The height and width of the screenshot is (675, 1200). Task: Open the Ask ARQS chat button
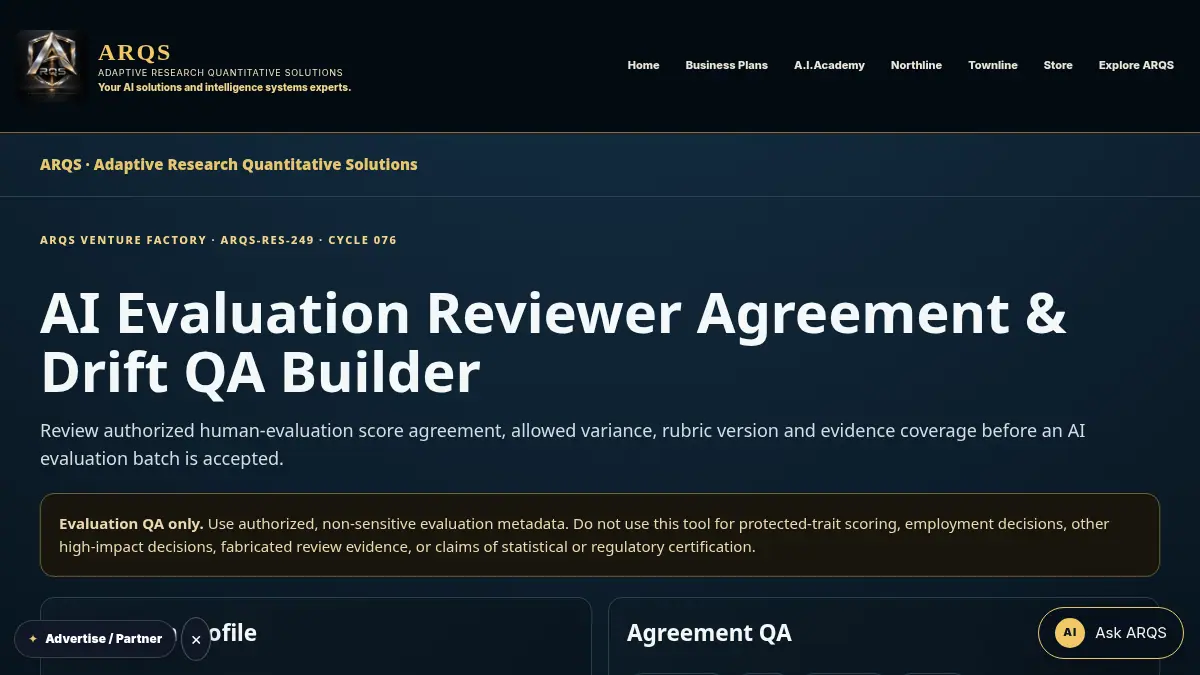pos(1110,633)
